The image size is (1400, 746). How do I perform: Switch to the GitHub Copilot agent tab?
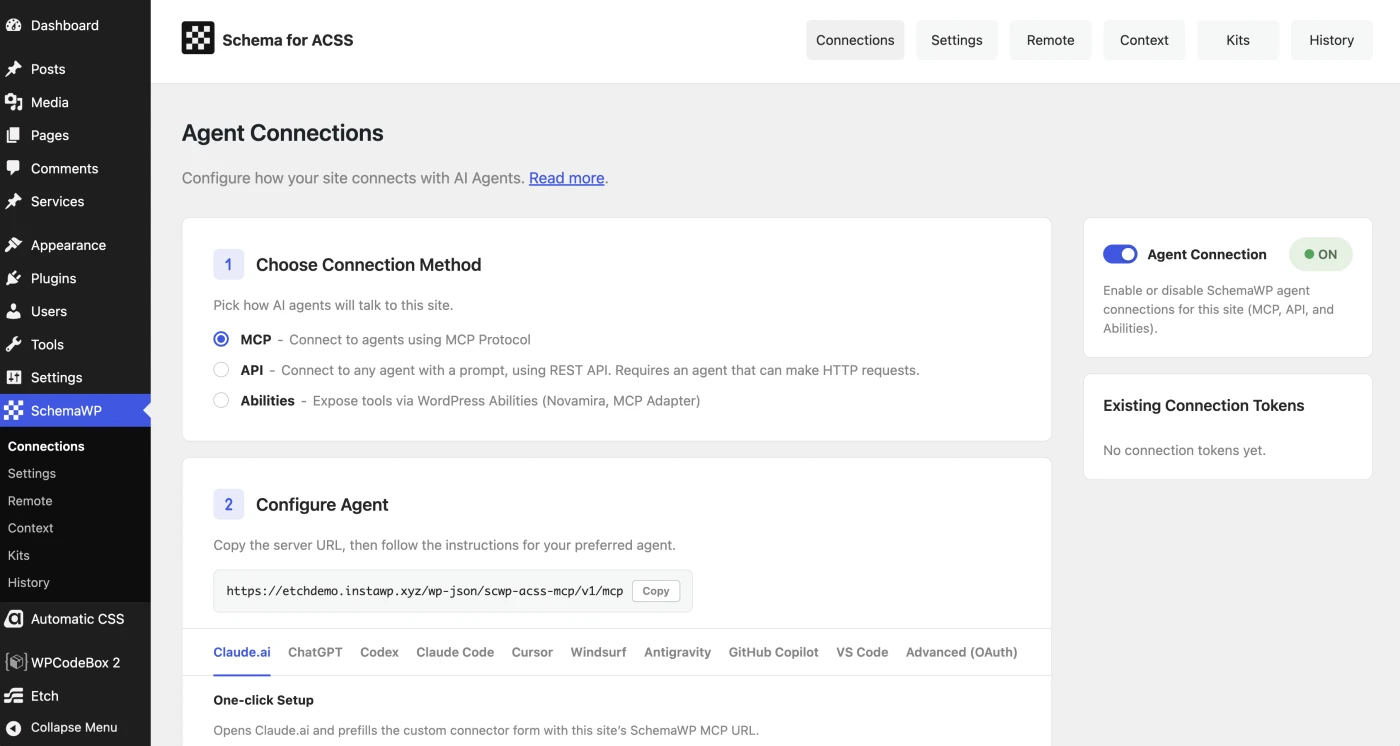click(774, 652)
